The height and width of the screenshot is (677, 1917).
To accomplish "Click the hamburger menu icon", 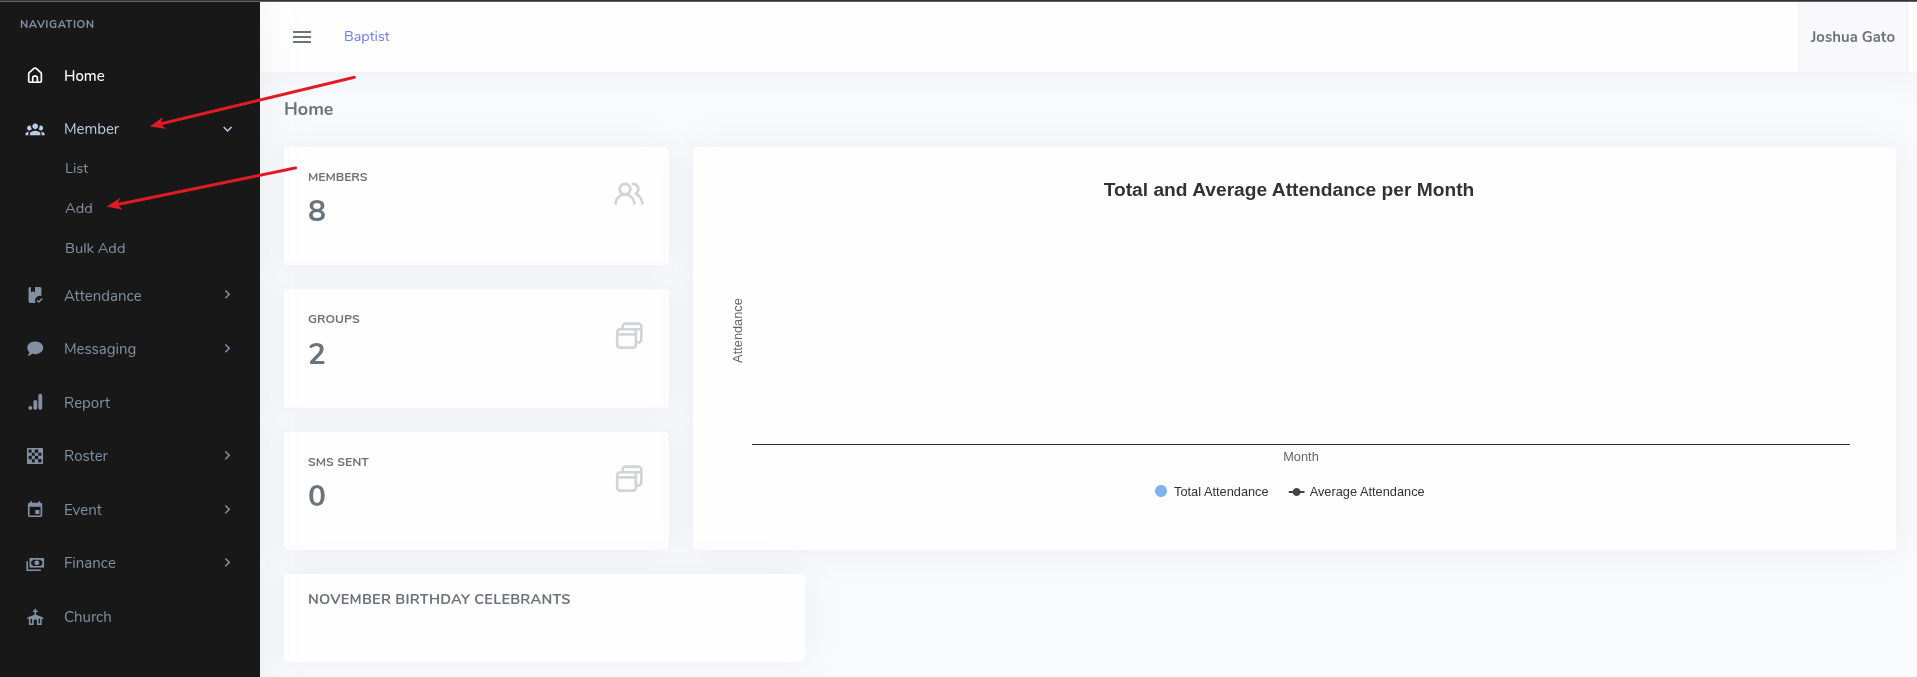I will pos(301,37).
